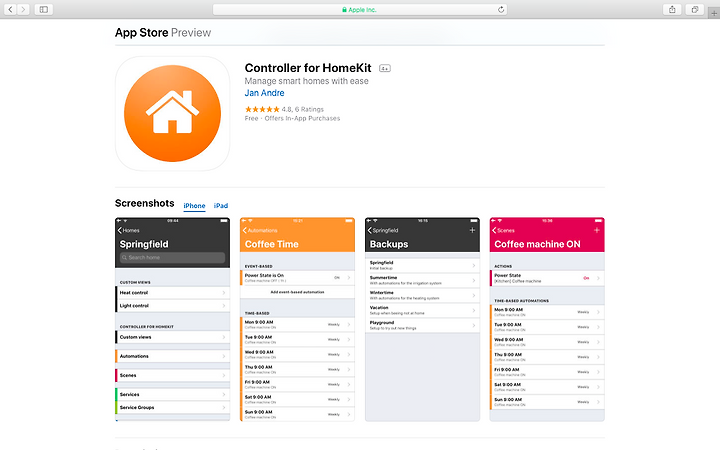Open the Share menu icon
This screenshot has height=450, width=720.
click(x=672, y=9)
